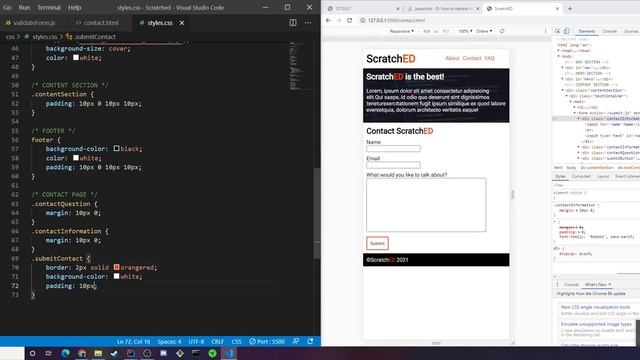Viewport: 640px width, 360px height.
Task: Close the first 127.0.0.1 Chrome tab
Action: pyautogui.click(x=398, y=9)
